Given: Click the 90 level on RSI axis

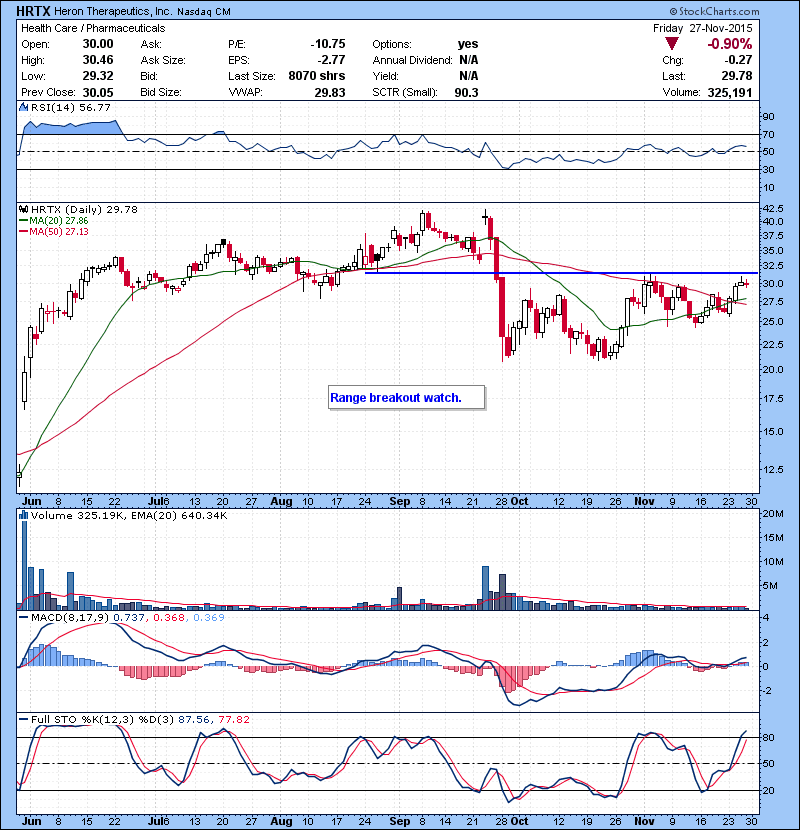Looking at the screenshot, I should [x=768, y=116].
